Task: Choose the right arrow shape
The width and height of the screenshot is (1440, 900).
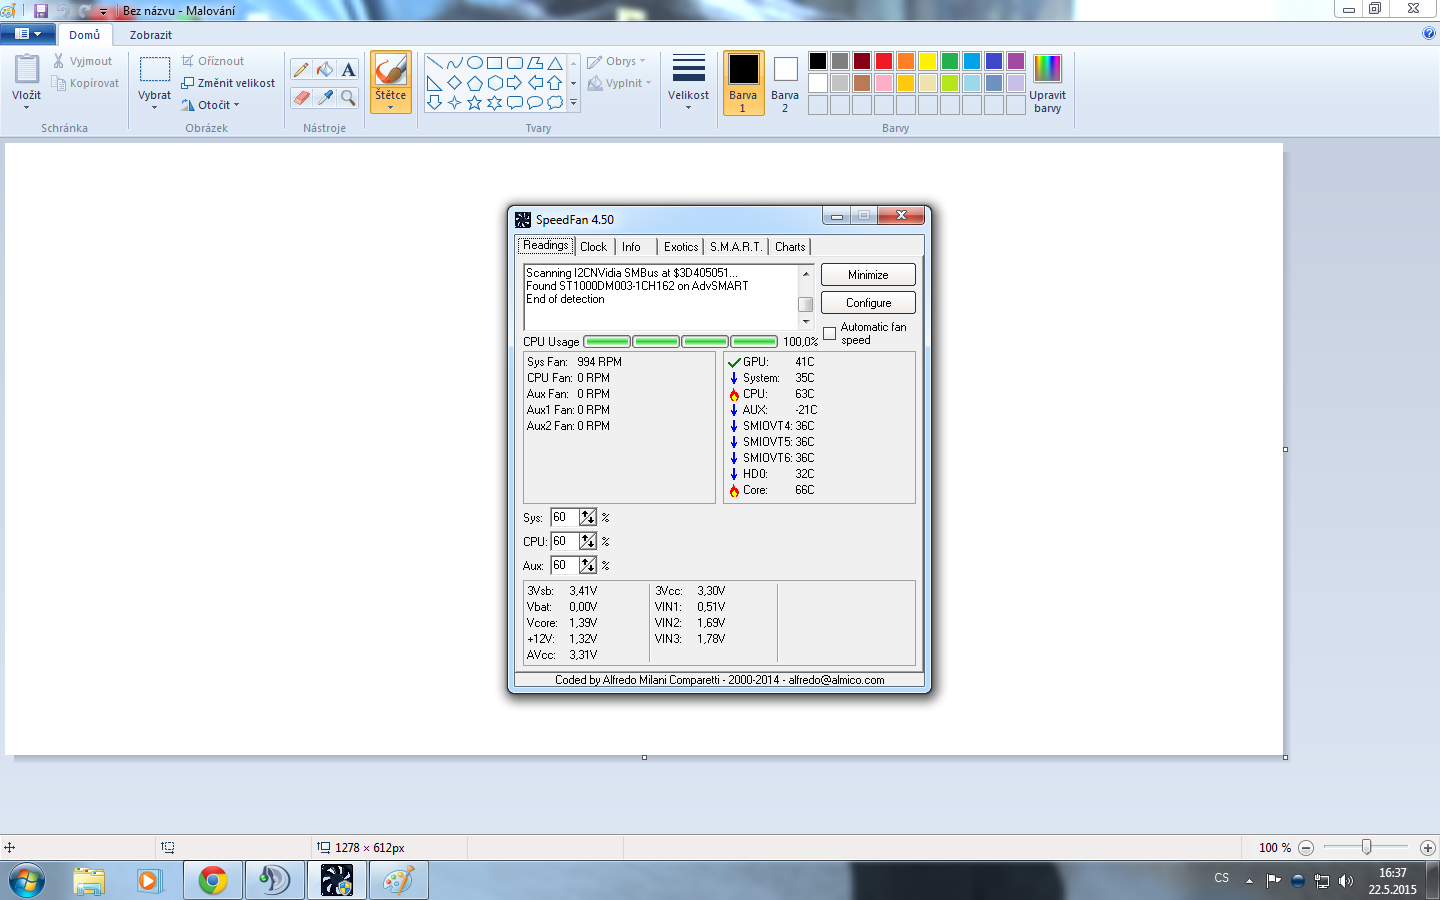Action: (514, 83)
